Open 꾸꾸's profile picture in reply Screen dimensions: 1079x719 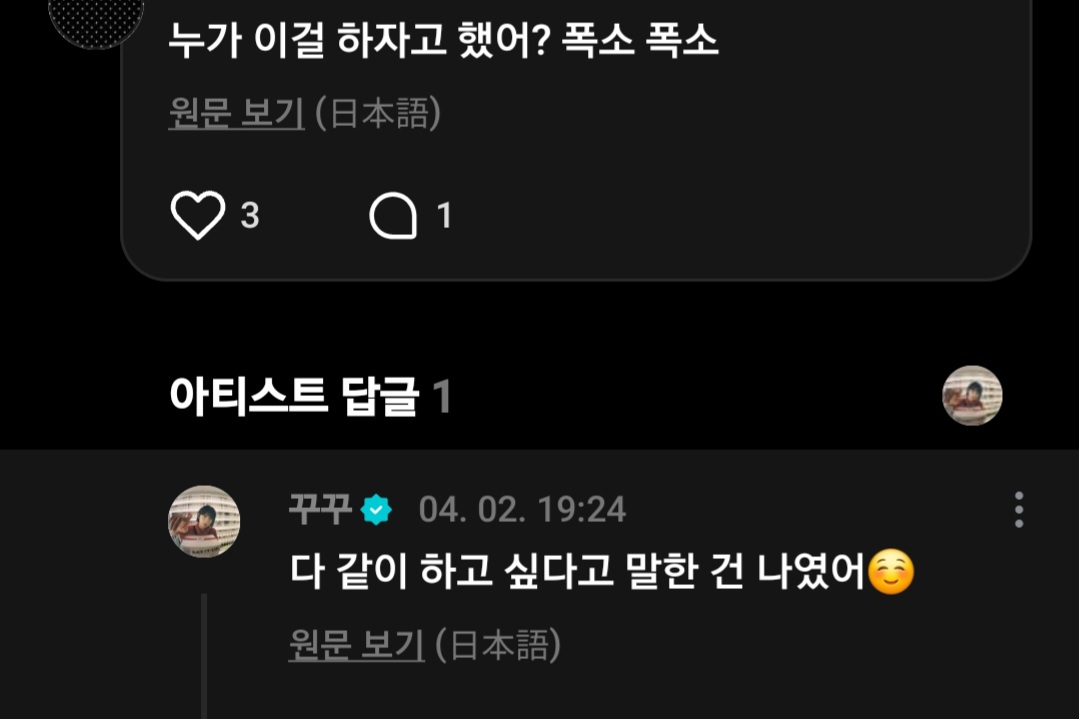coord(204,522)
